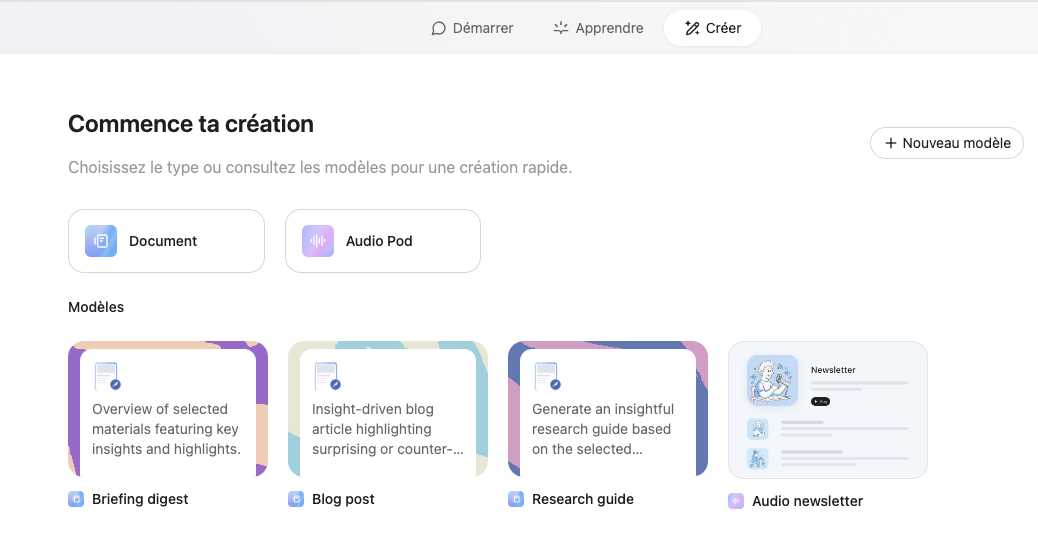Click the small icon beside Briefing digest label
Image resolution: width=1038 pixels, height=536 pixels.
click(76, 499)
